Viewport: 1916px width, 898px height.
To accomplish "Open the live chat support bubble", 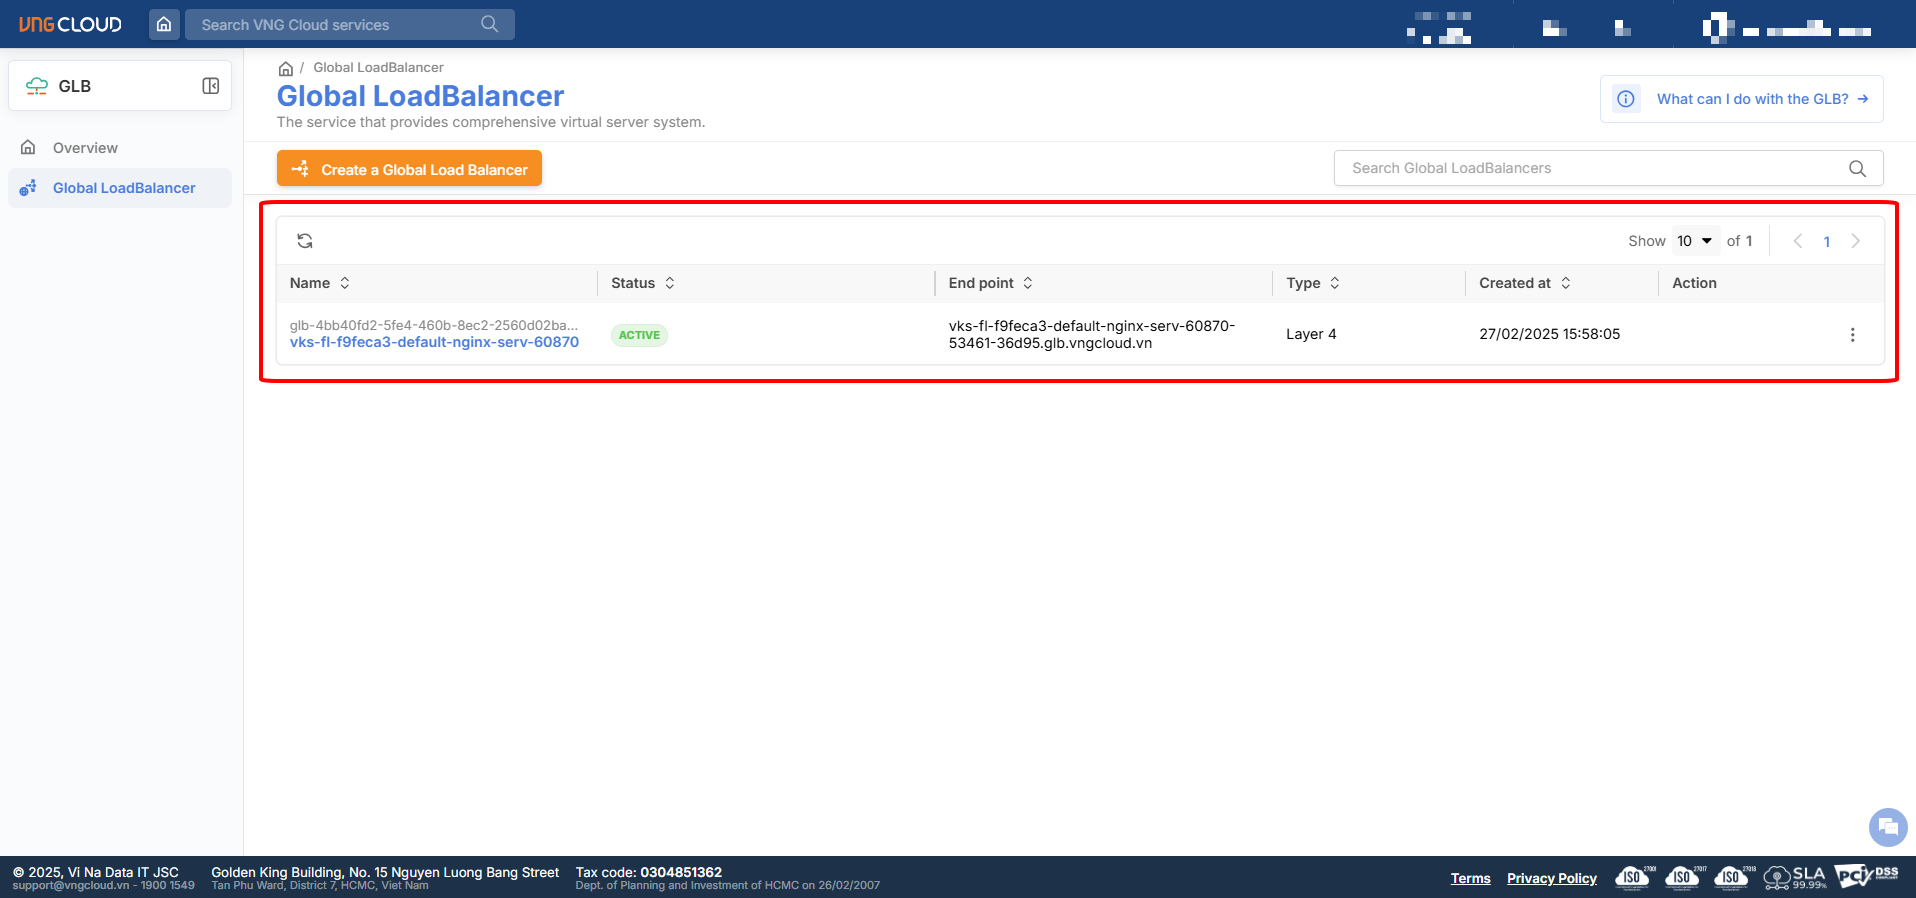I will [x=1887, y=827].
